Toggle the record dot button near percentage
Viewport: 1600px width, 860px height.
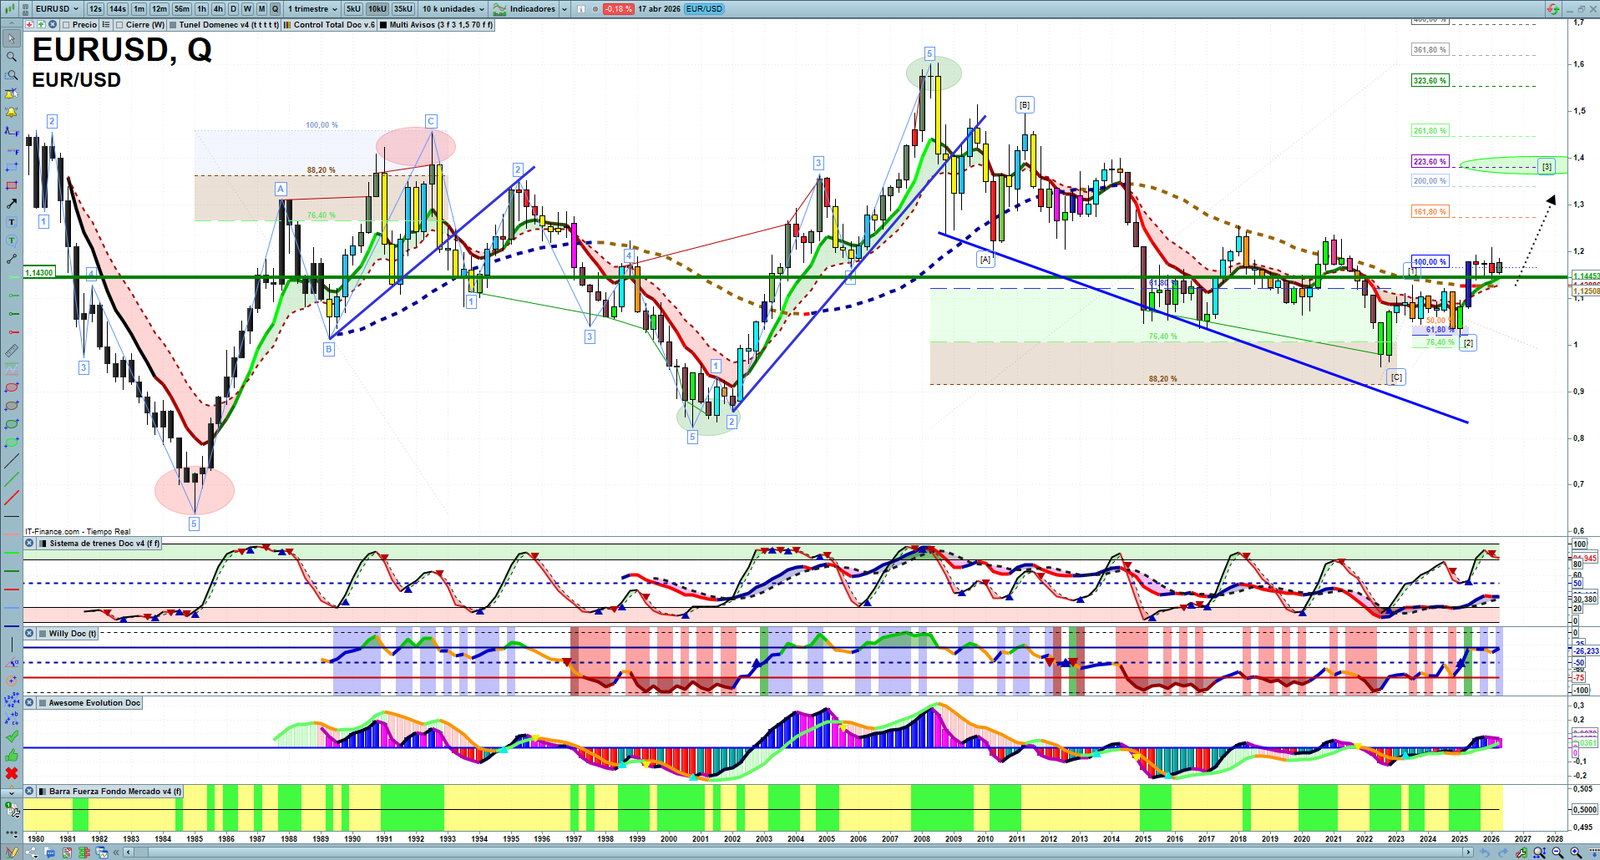[x=596, y=9]
